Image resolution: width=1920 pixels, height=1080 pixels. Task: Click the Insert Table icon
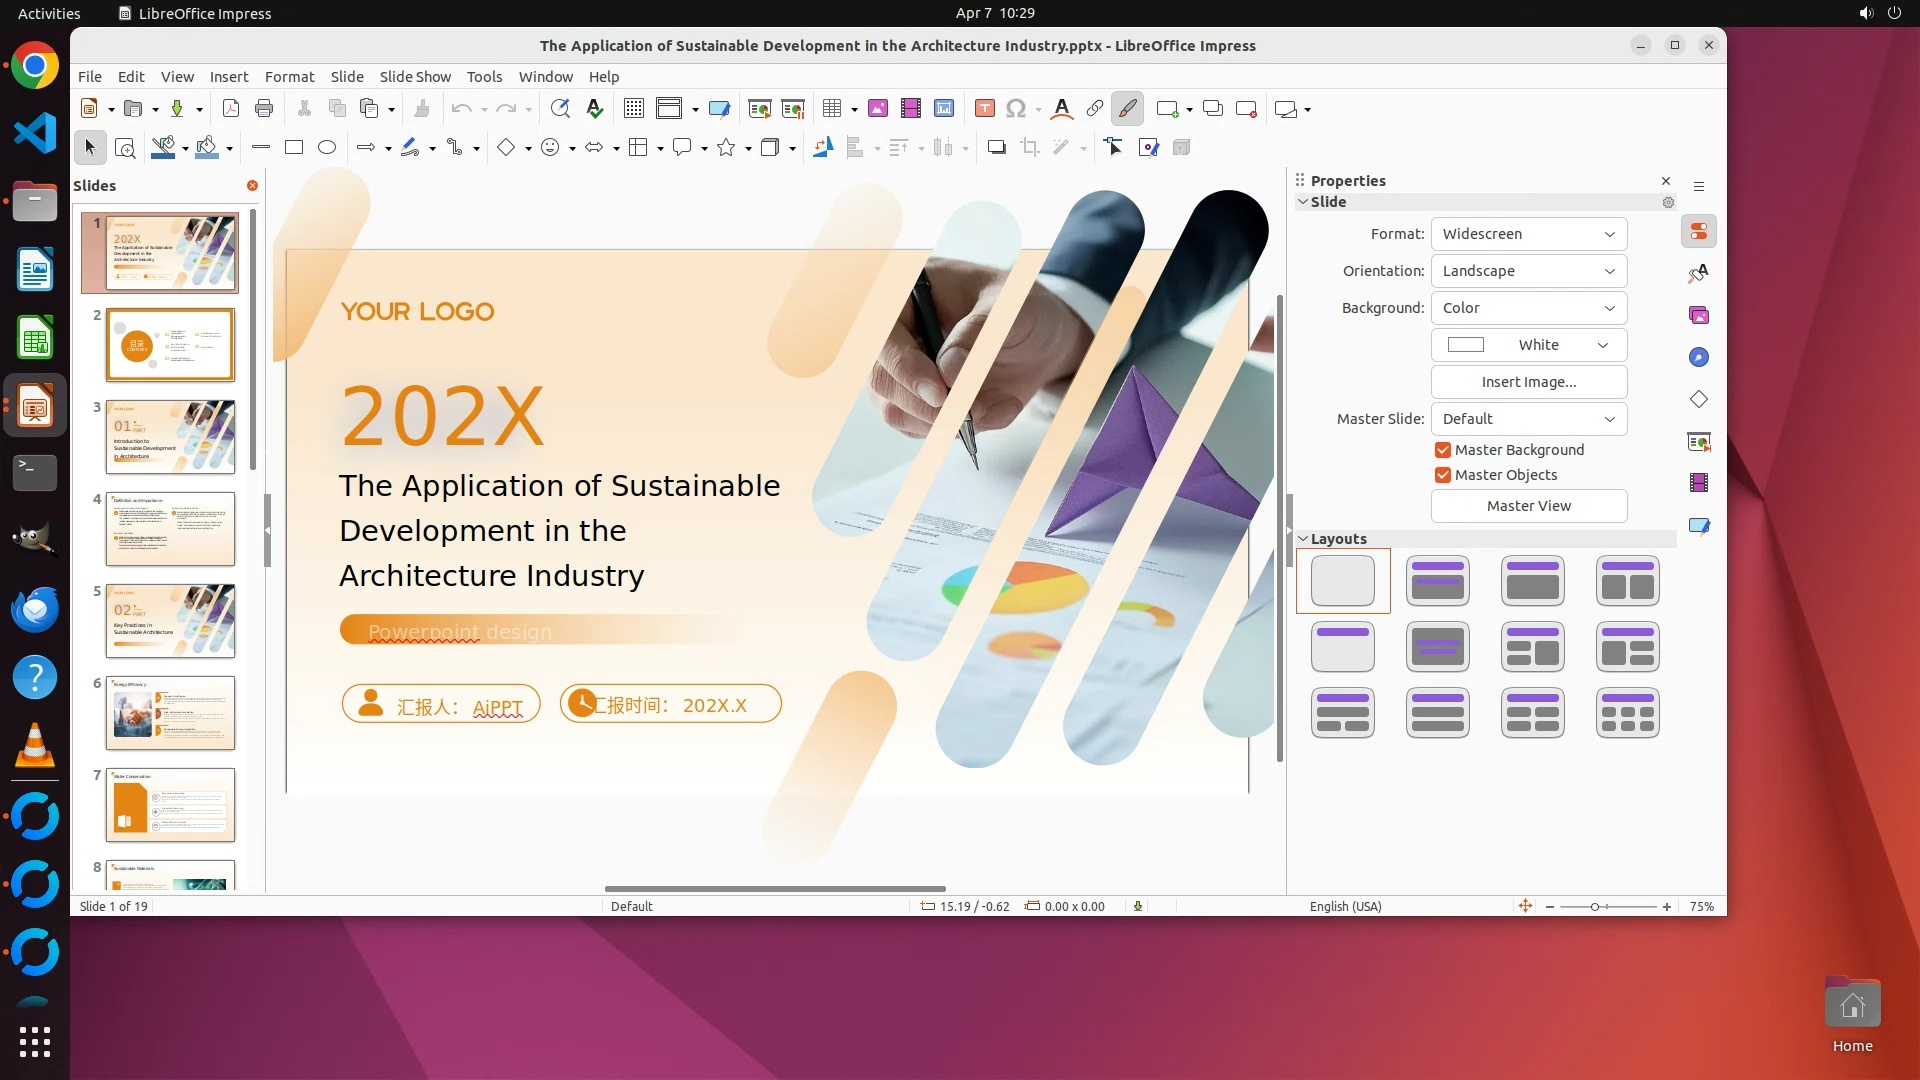(x=831, y=109)
